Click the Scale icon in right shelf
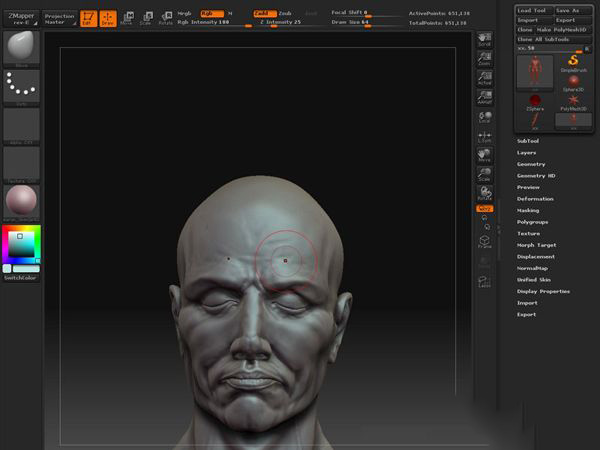This screenshot has height=450, width=600. click(x=484, y=175)
